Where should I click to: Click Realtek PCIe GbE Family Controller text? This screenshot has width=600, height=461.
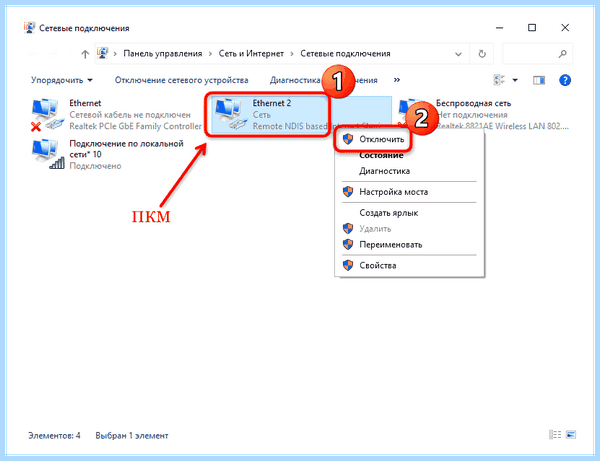point(135,126)
